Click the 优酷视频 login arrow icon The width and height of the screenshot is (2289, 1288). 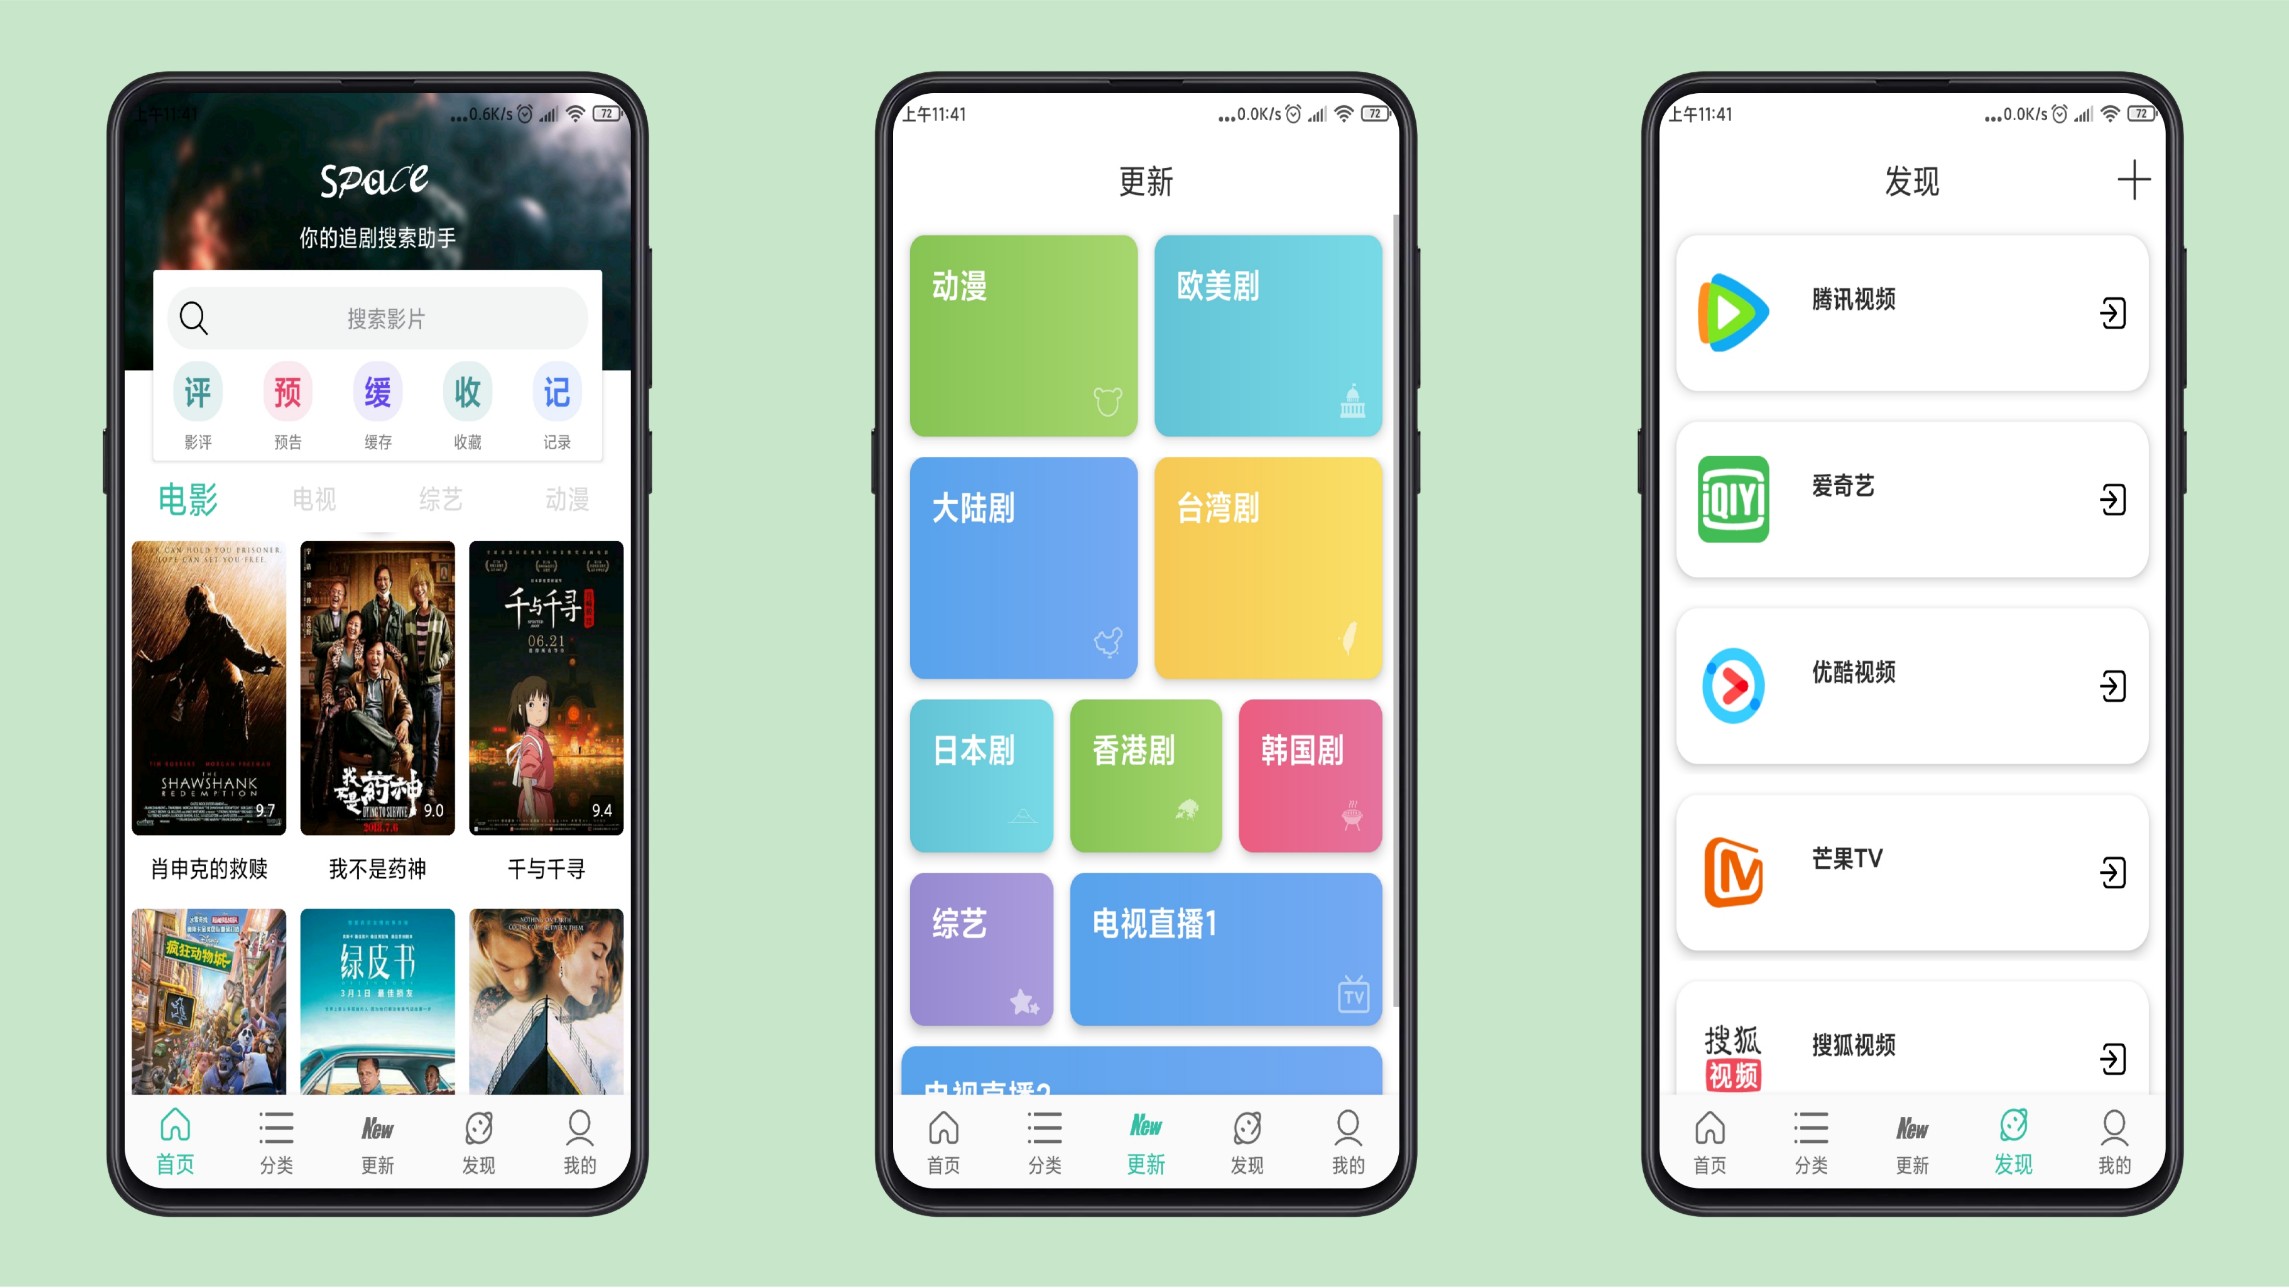(2108, 683)
